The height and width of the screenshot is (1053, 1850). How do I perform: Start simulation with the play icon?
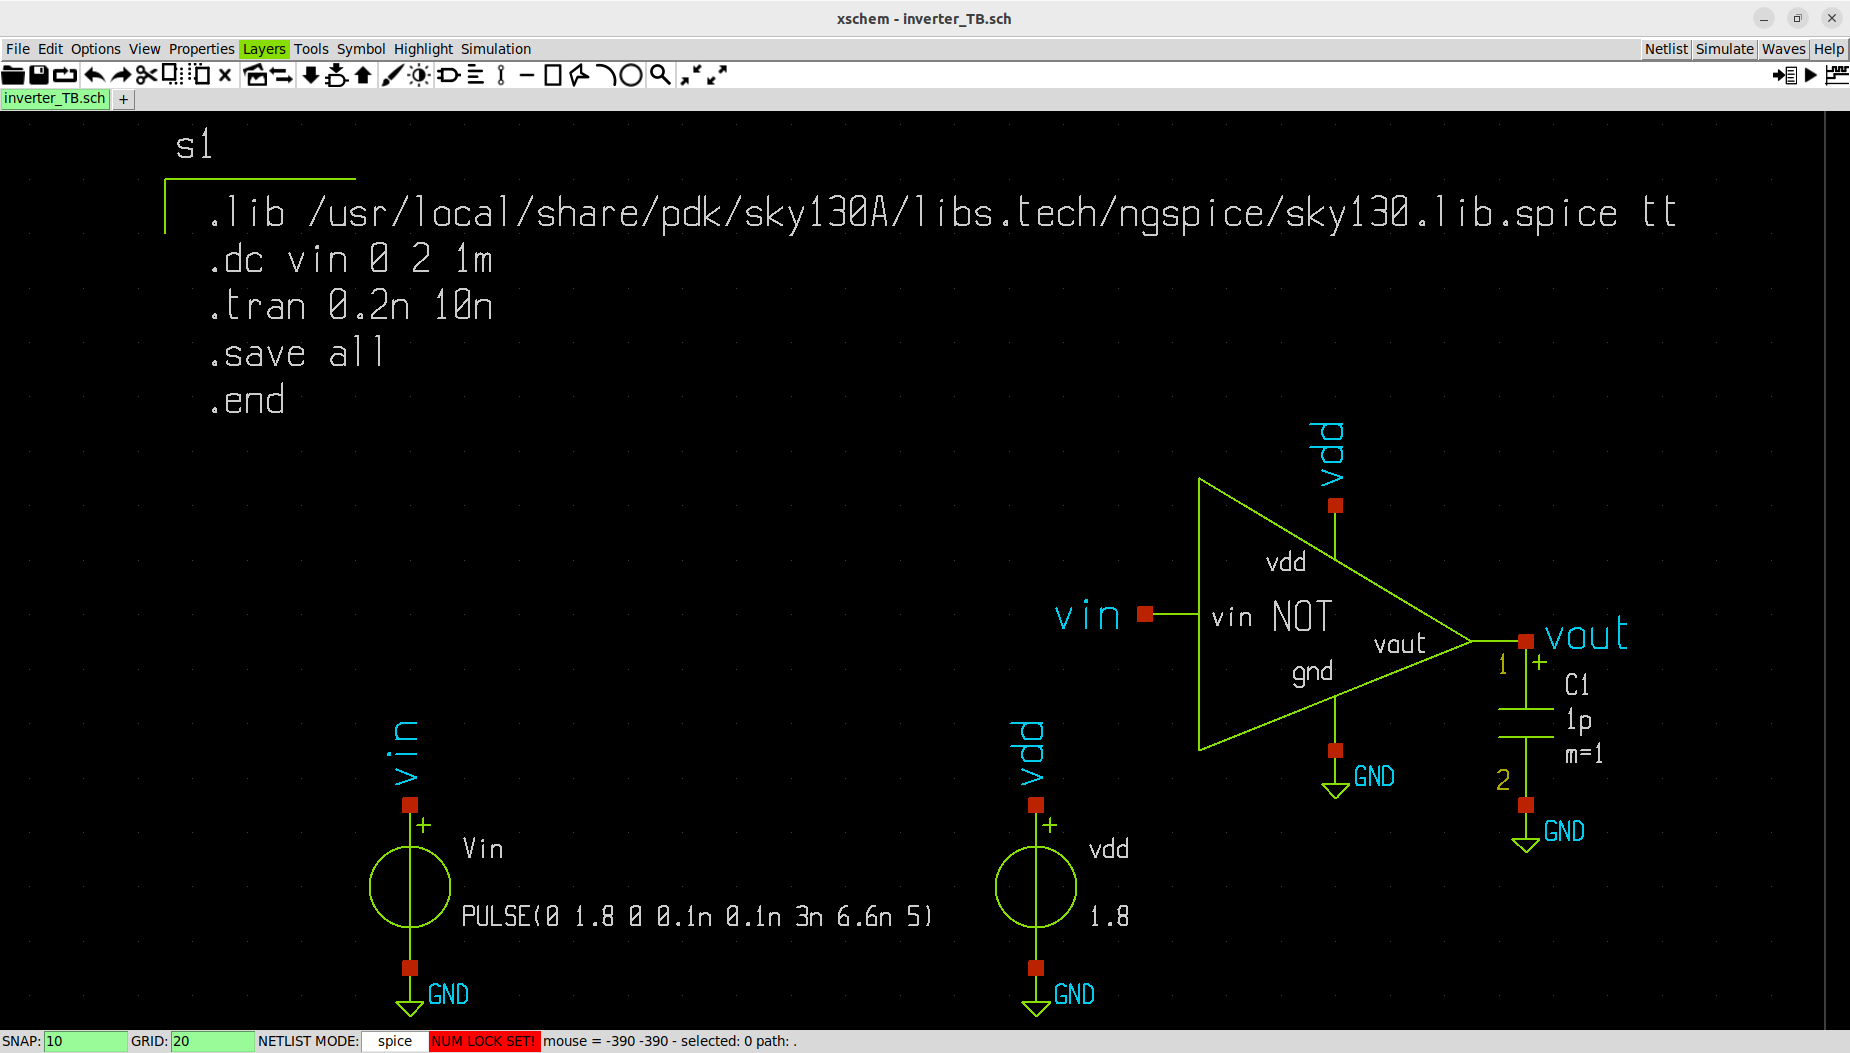(1811, 74)
